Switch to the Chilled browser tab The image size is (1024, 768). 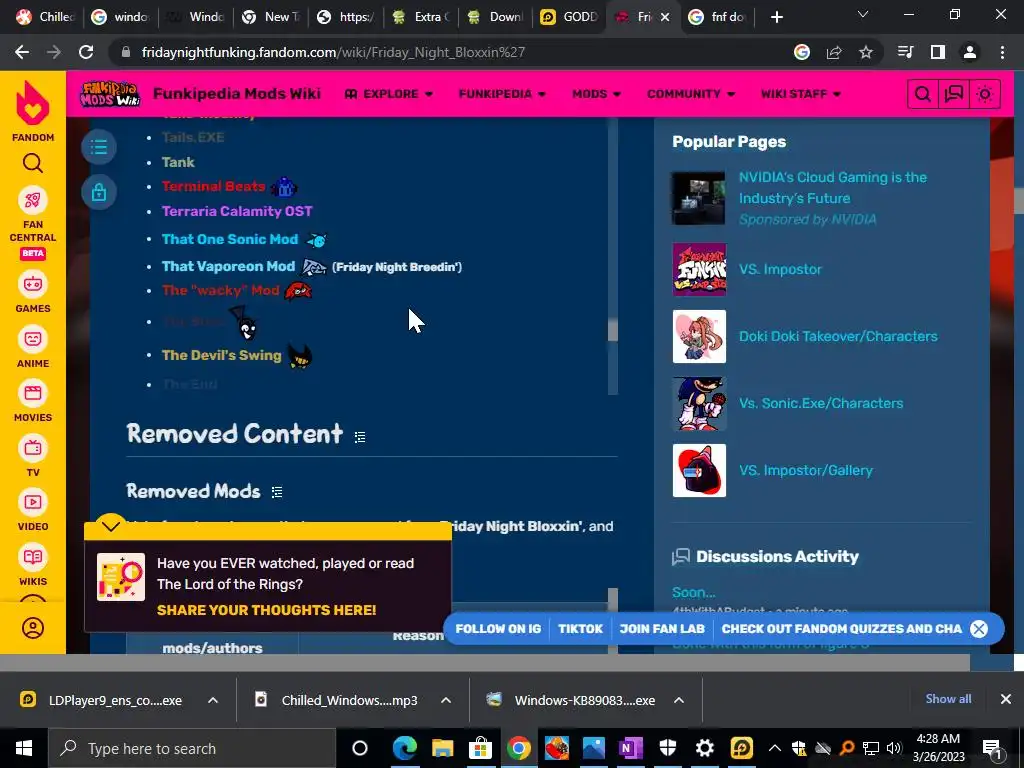click(44, 17)
